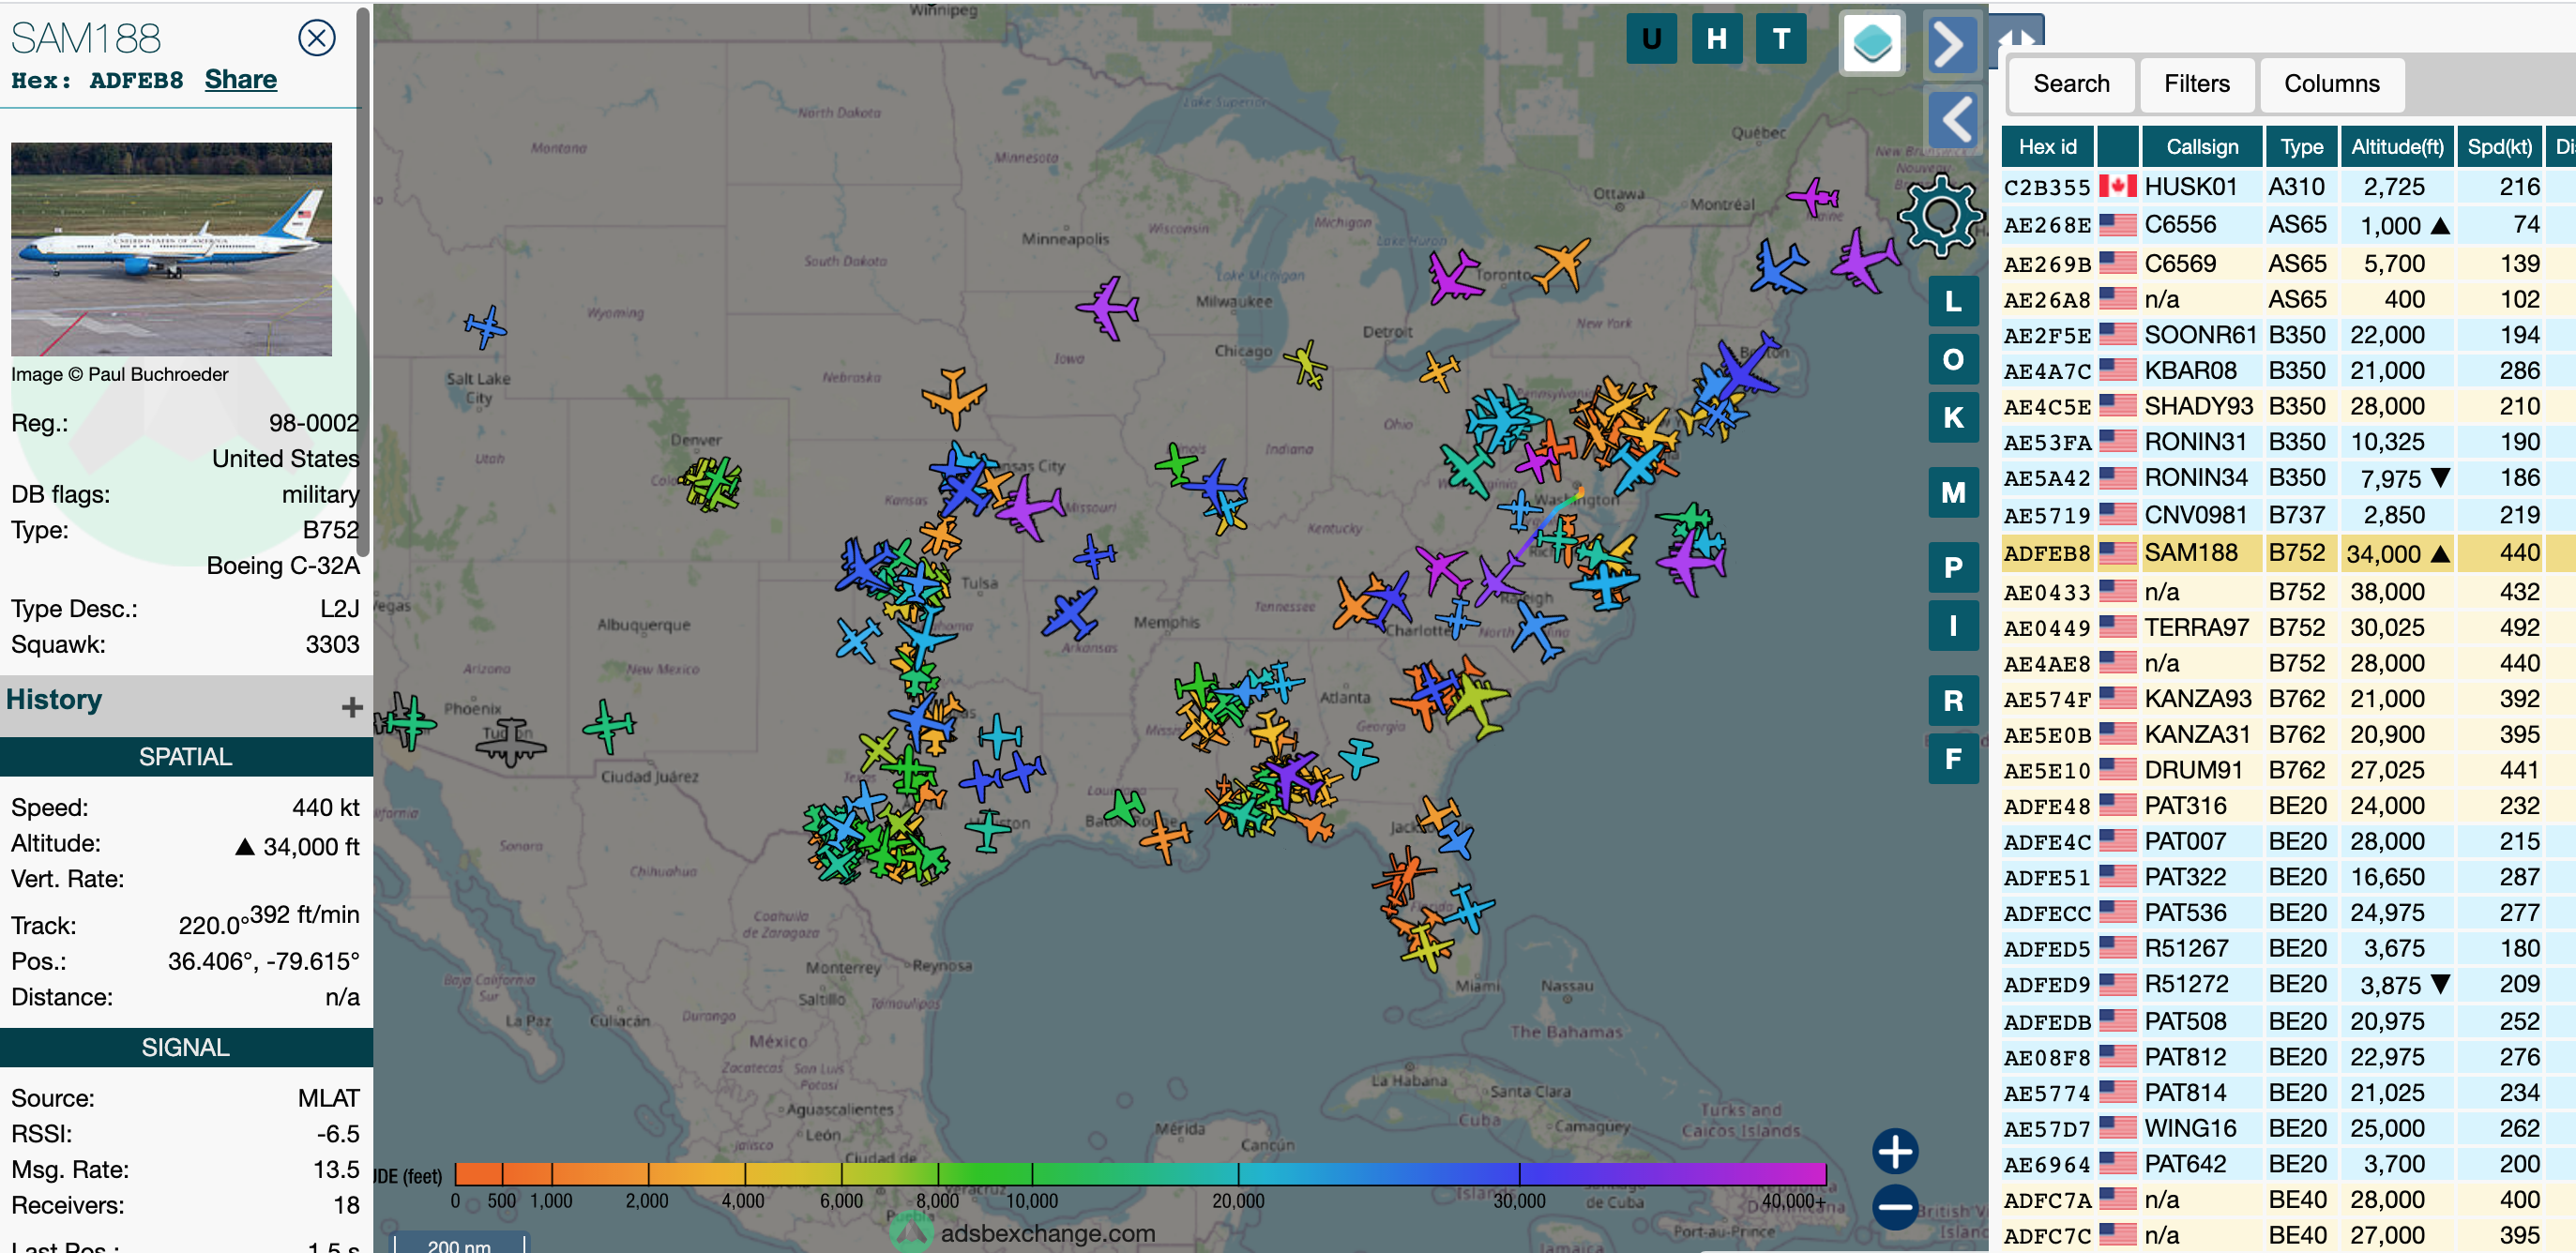
Task: Toggle the O map option button
Action: tap(1953, 359)
